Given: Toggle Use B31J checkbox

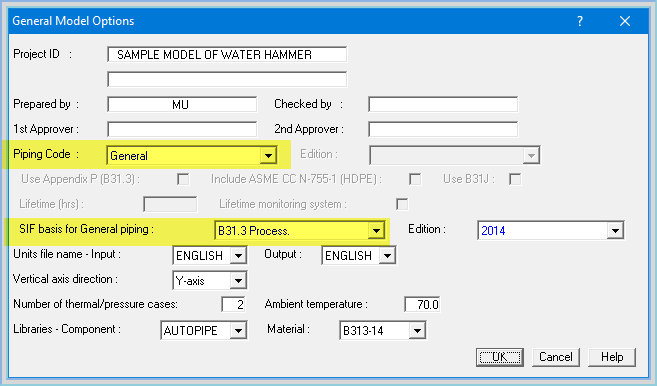Looking at the screenshot, I should pos(515,179).
